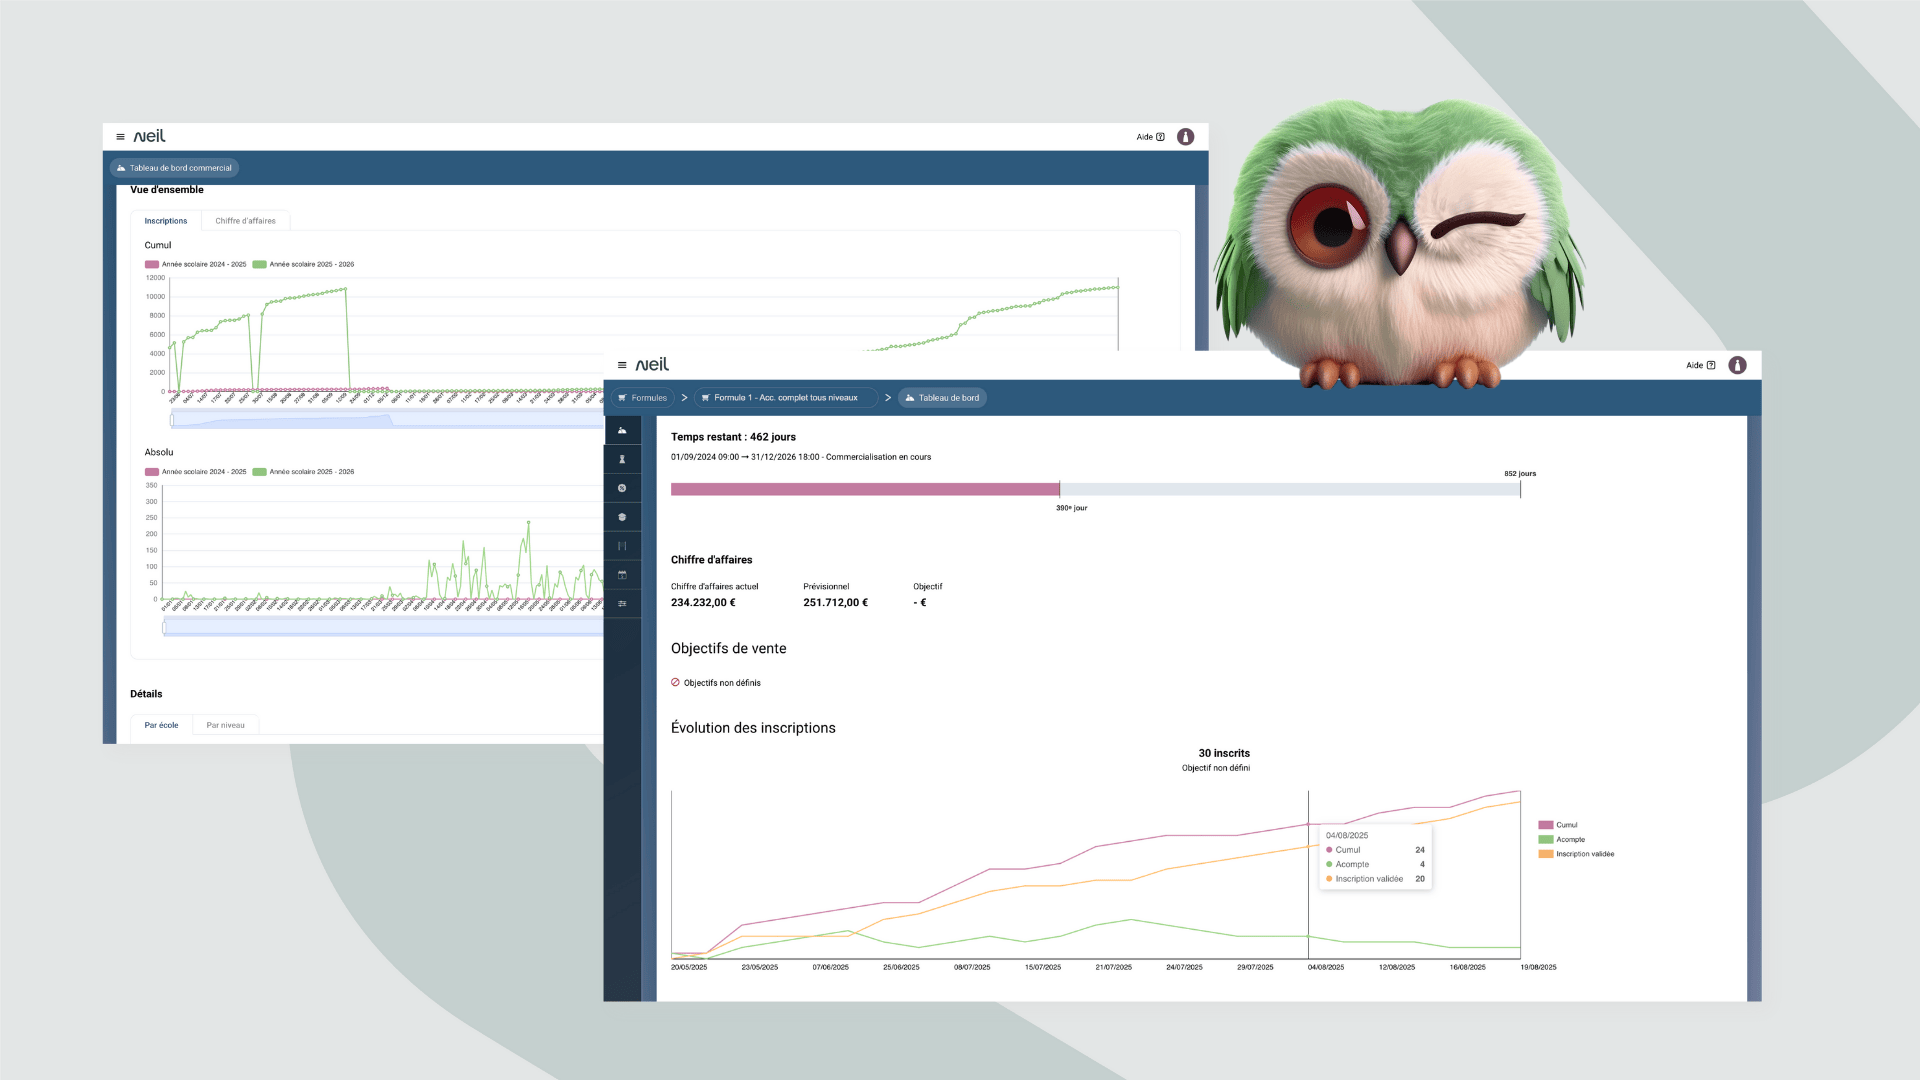Open Aide help link in front window
This screenshot has height=1080, width=1920.
click(x=1699, y=365)
